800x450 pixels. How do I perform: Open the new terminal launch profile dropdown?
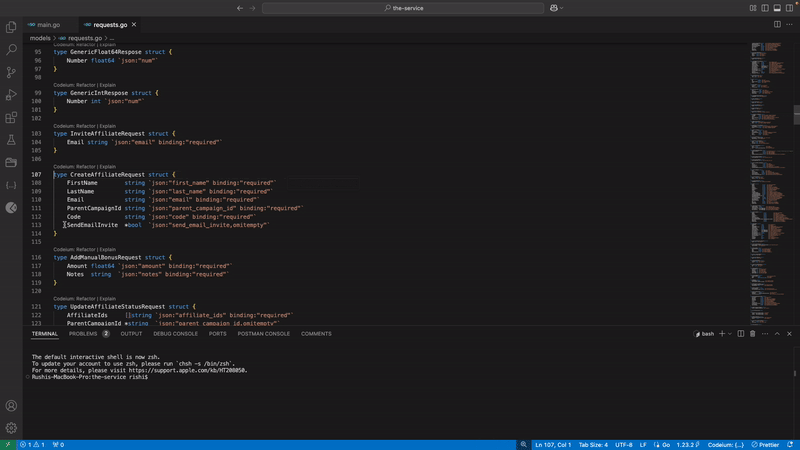pyautogui.click(x=730, y=334)
